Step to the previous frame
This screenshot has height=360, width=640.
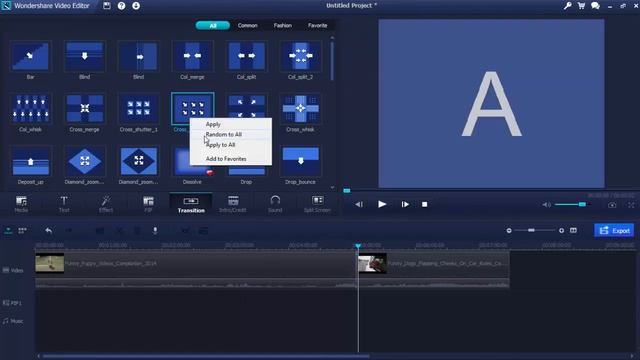click(x=359, y=204)
